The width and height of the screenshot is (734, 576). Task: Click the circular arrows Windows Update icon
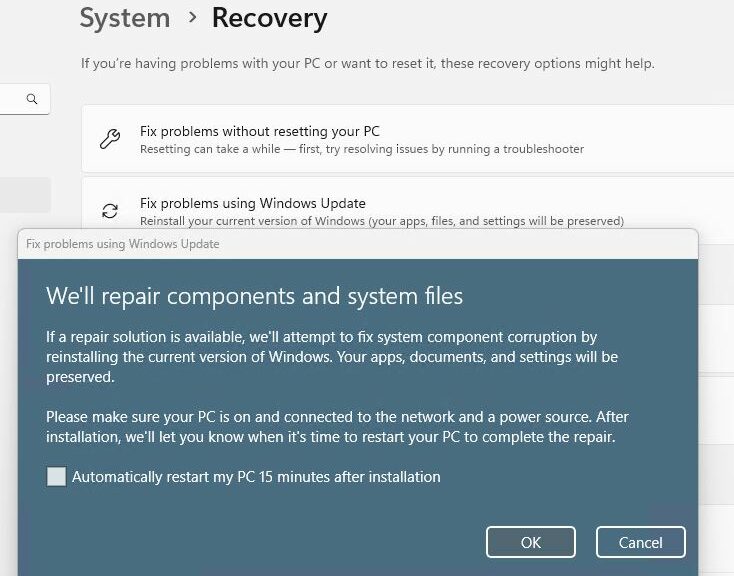110,211
